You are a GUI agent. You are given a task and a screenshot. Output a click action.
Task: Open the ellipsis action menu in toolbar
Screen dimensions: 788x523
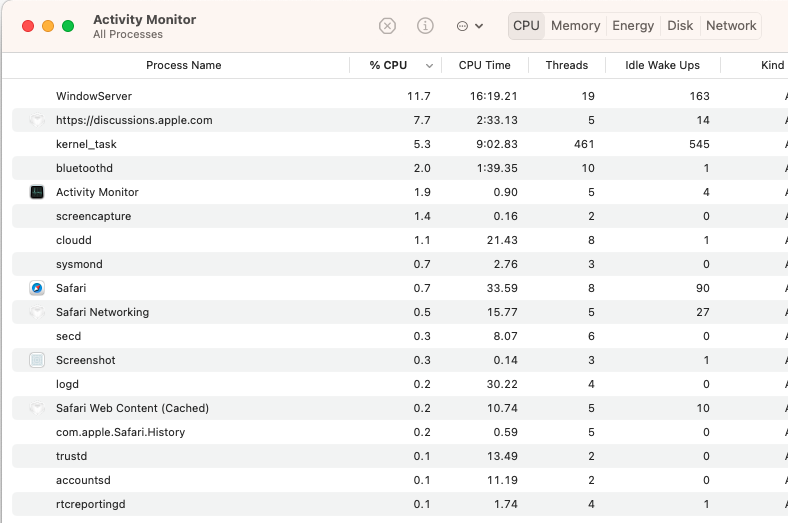tap(469, 26)
